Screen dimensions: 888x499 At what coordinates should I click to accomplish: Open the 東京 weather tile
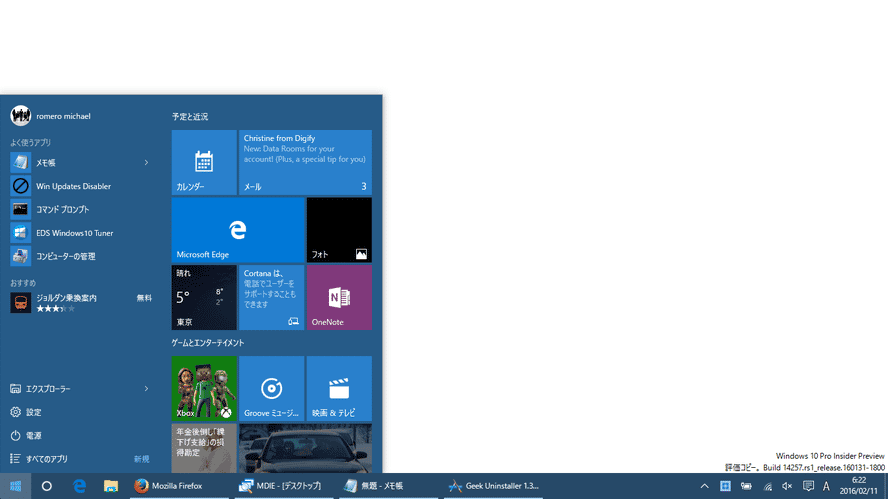(x=204, y=297)
